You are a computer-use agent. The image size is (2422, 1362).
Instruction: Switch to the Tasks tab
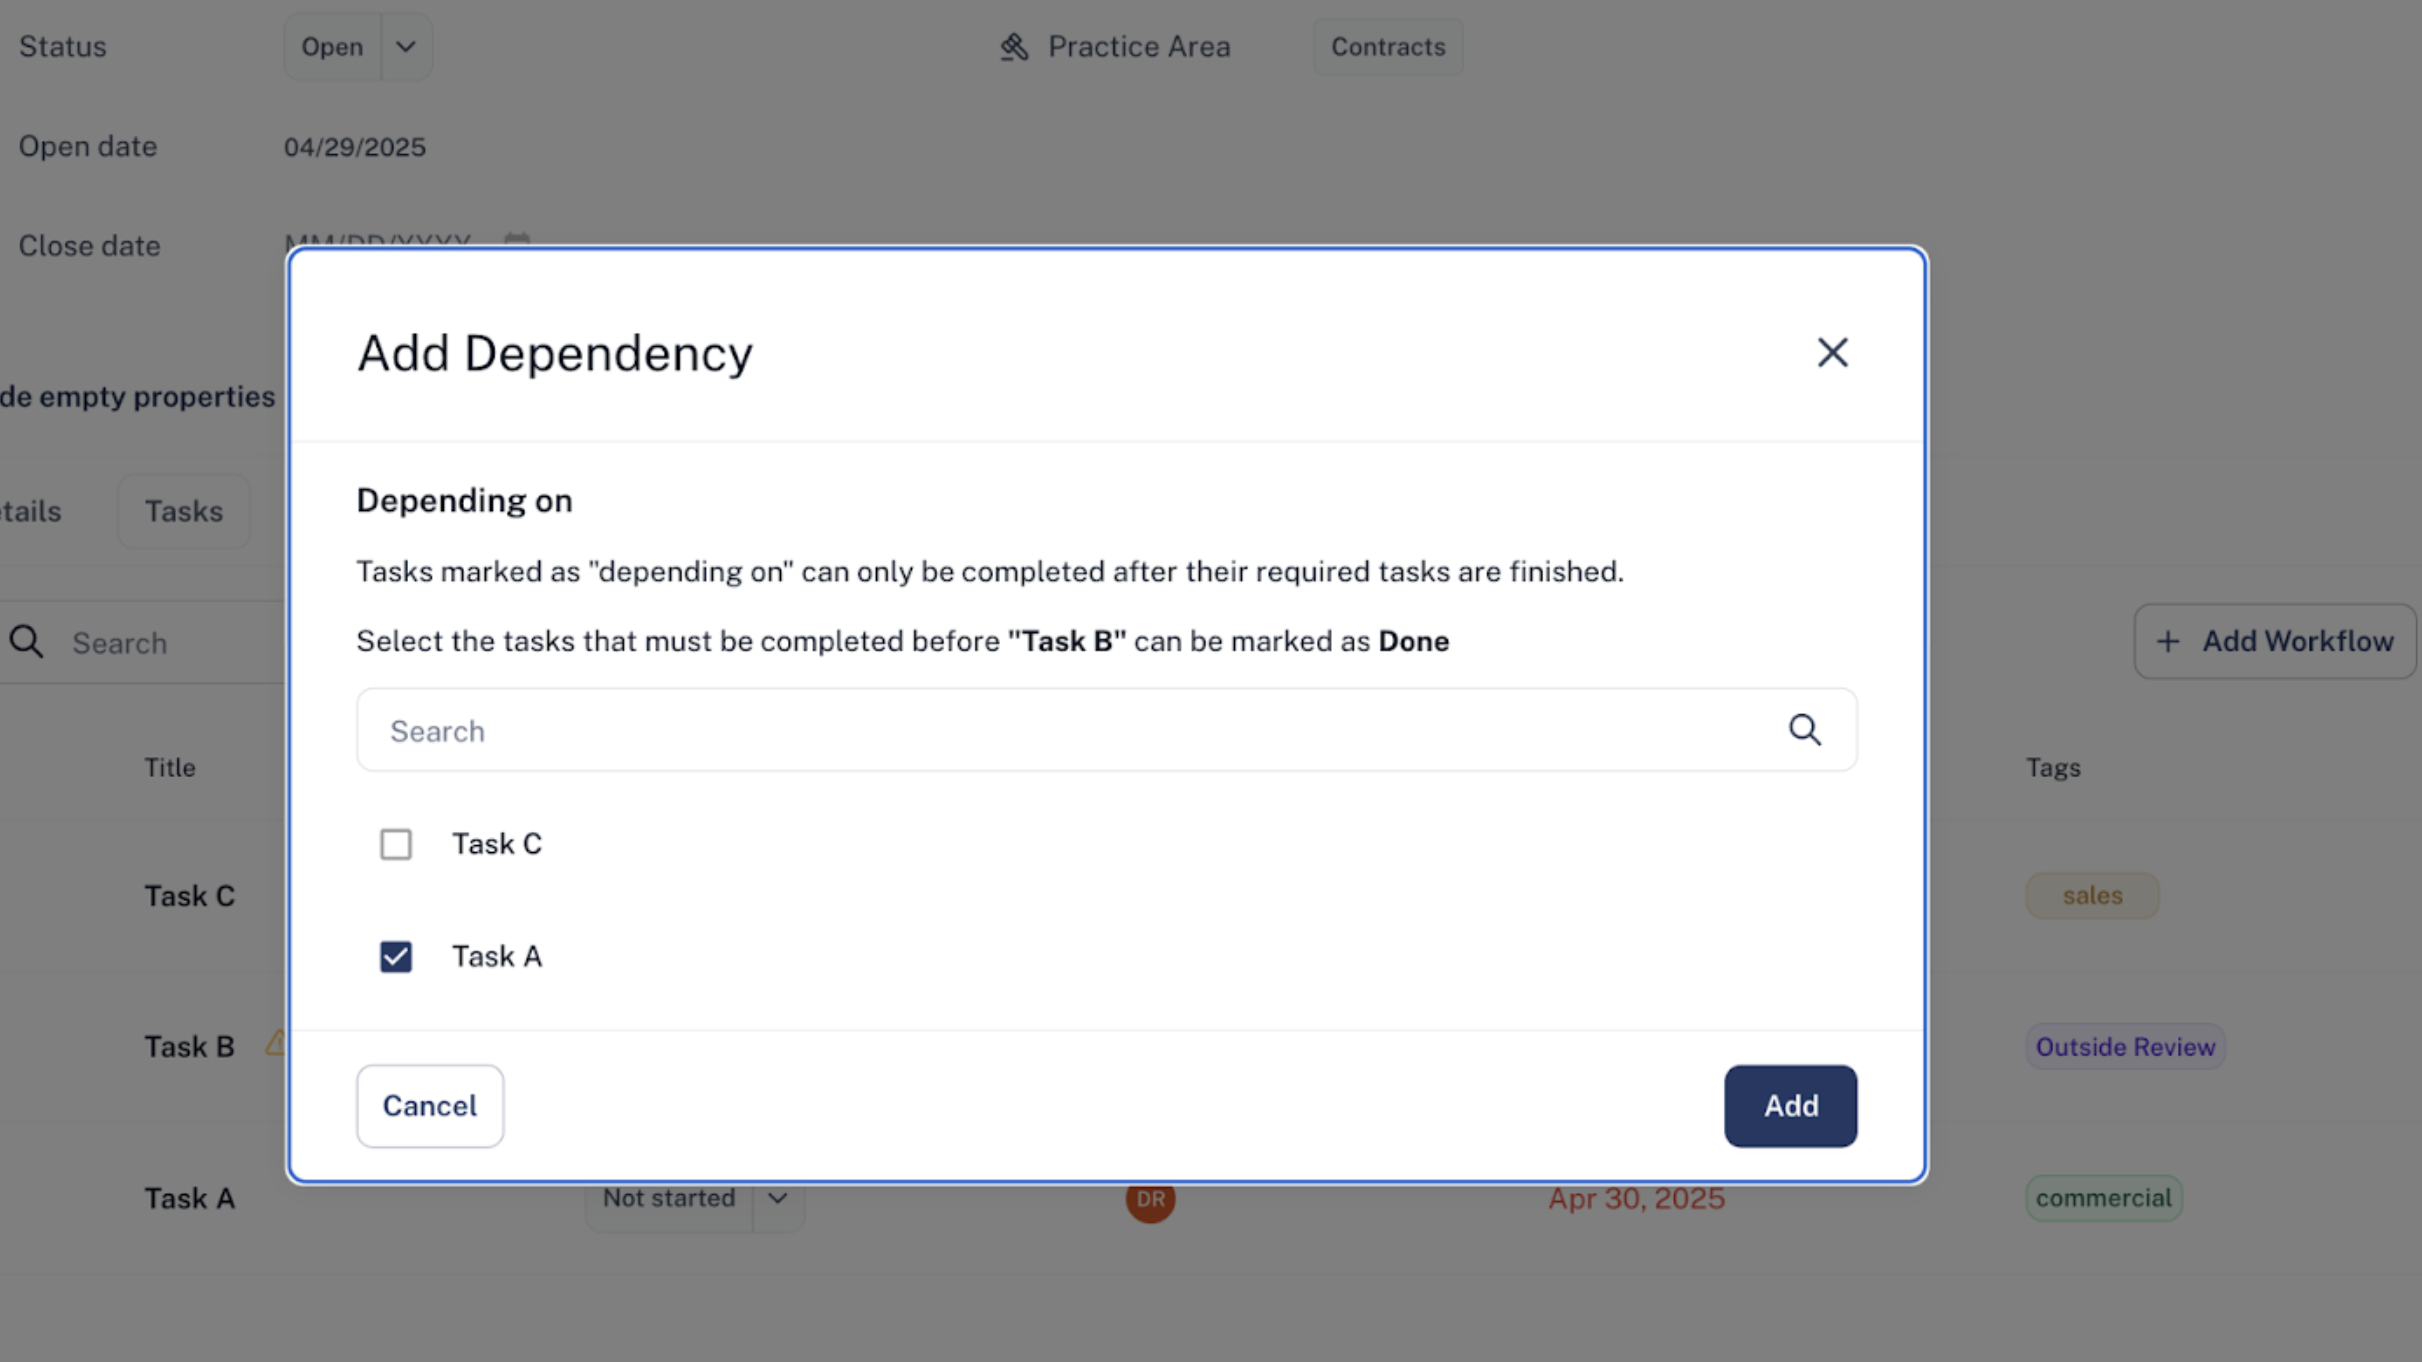[x=184, y=511]
